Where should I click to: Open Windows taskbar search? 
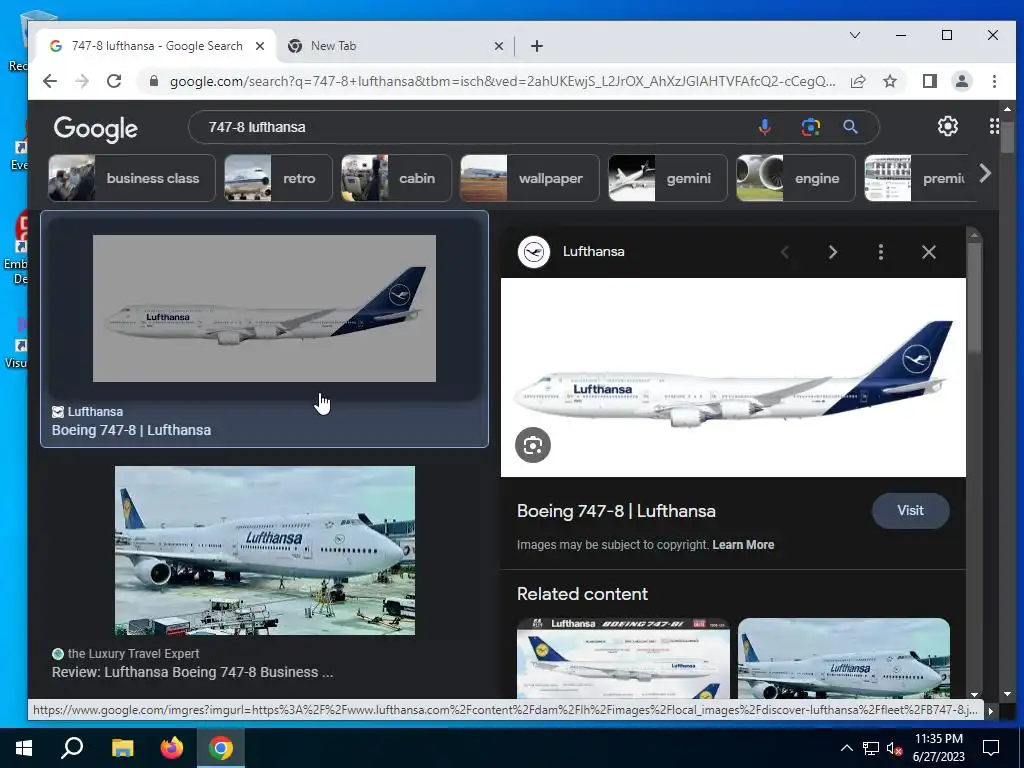[x=72, y=748]
